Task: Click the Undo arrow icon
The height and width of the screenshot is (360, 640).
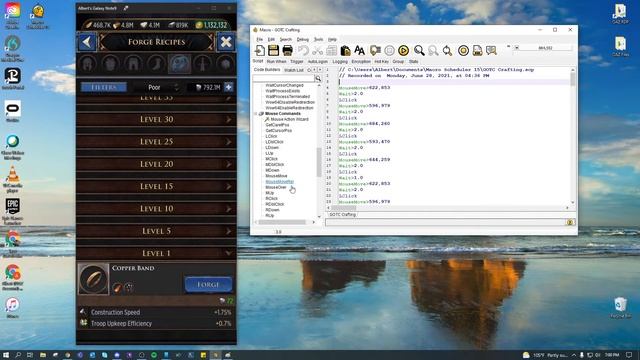Action: pos(303,51)
